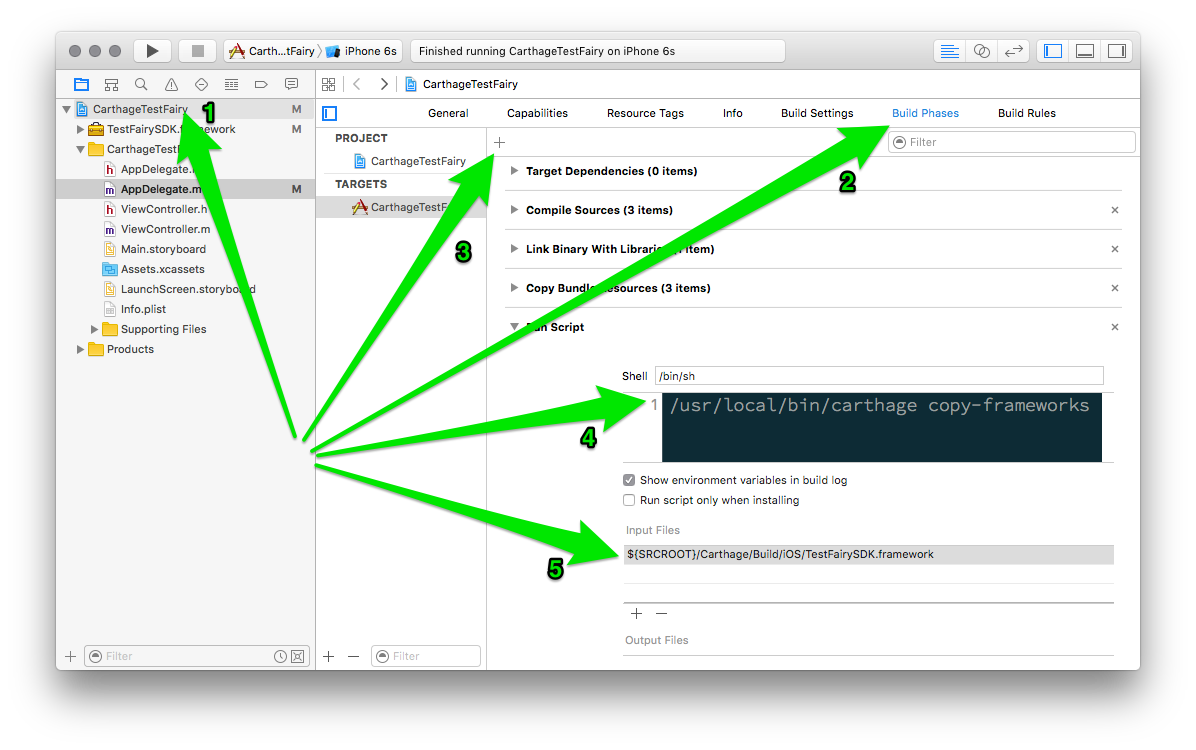
Task: Open the issue navigator warning icon
Action: 171,84
